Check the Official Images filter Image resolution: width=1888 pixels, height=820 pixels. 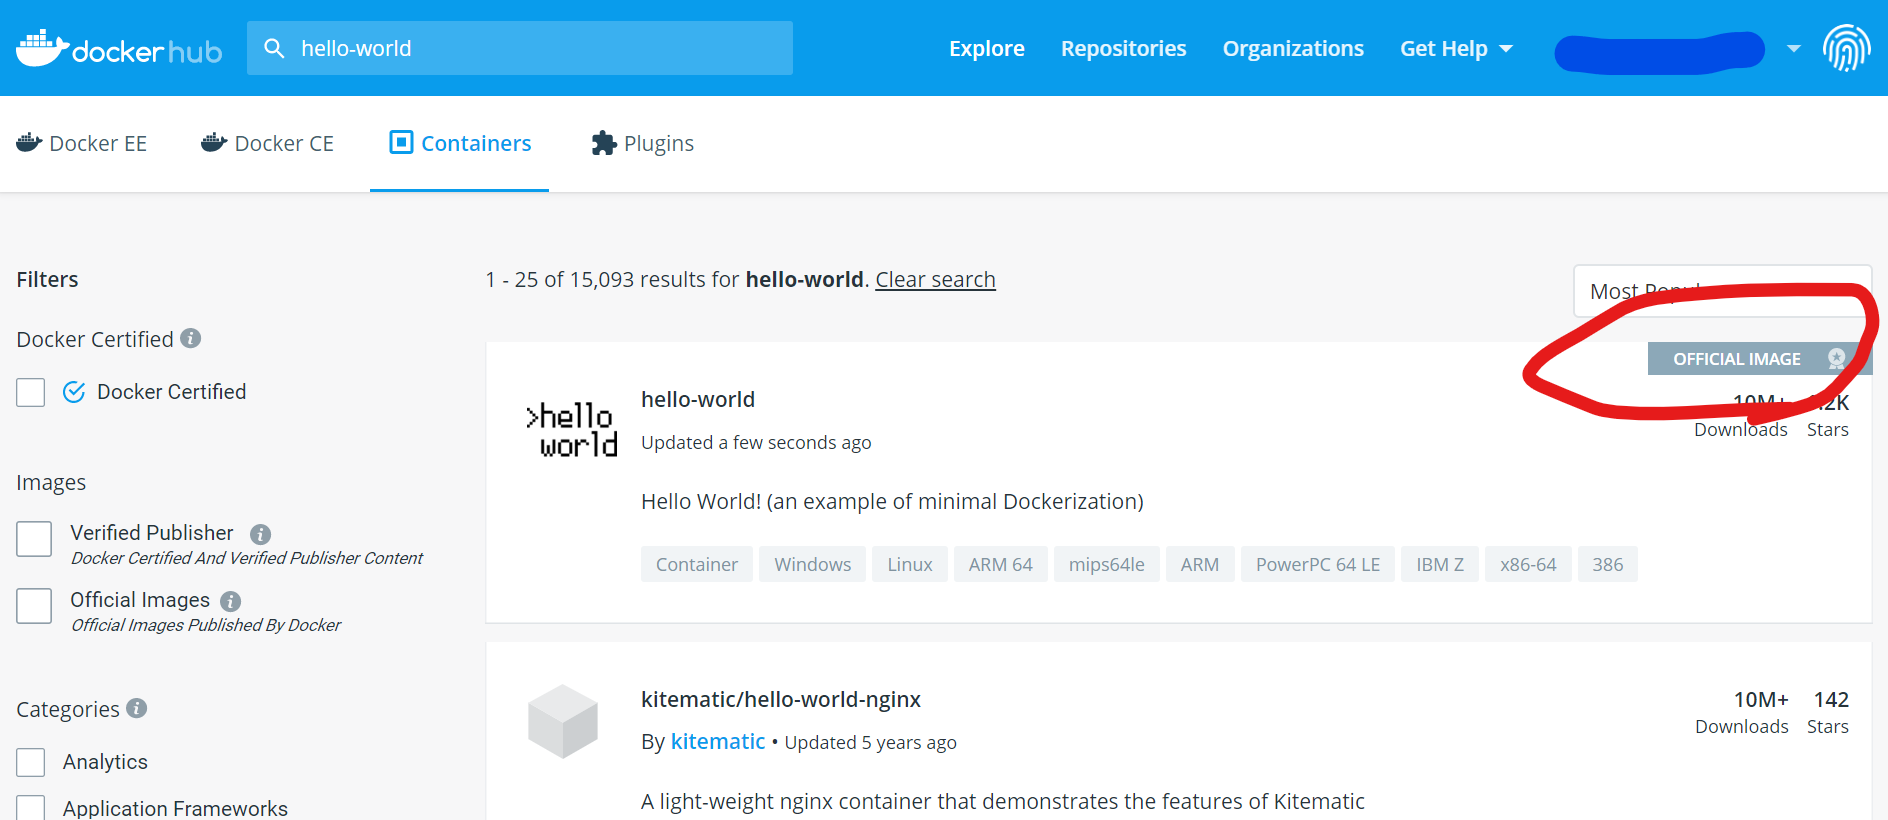point(34,606)
